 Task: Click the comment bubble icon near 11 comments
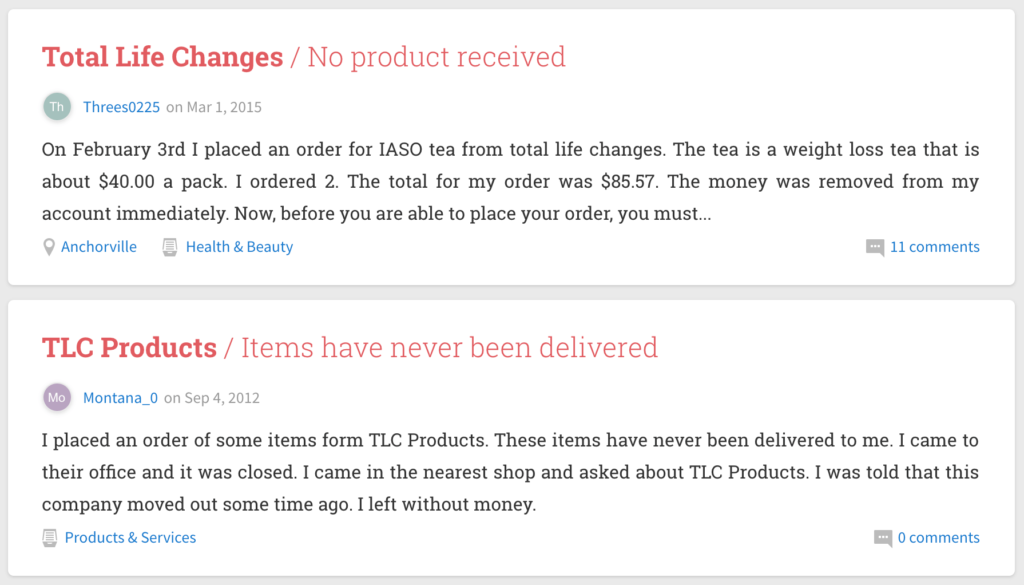point(877,247)
